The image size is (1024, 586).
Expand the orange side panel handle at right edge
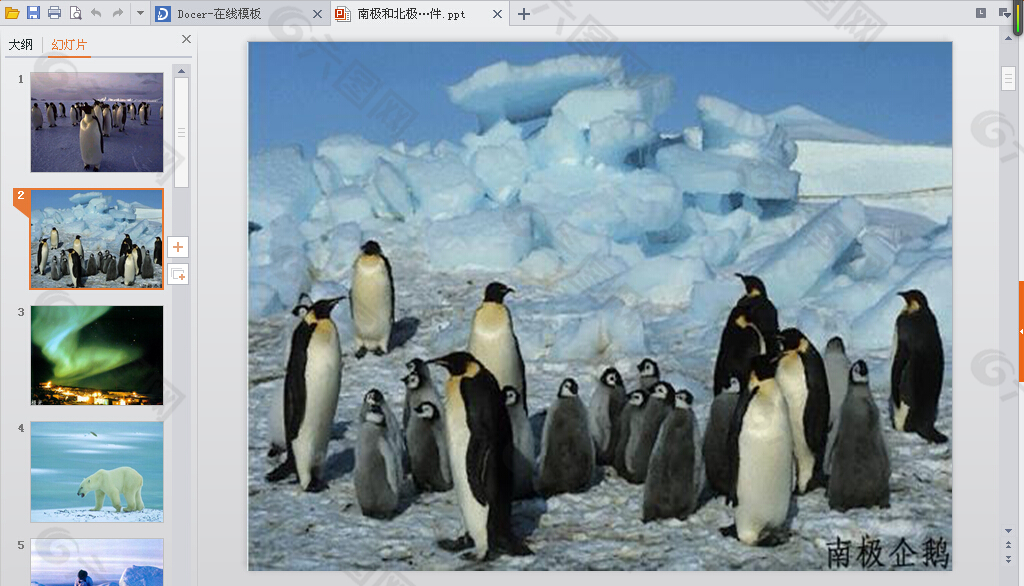[x=1021, y=331]
